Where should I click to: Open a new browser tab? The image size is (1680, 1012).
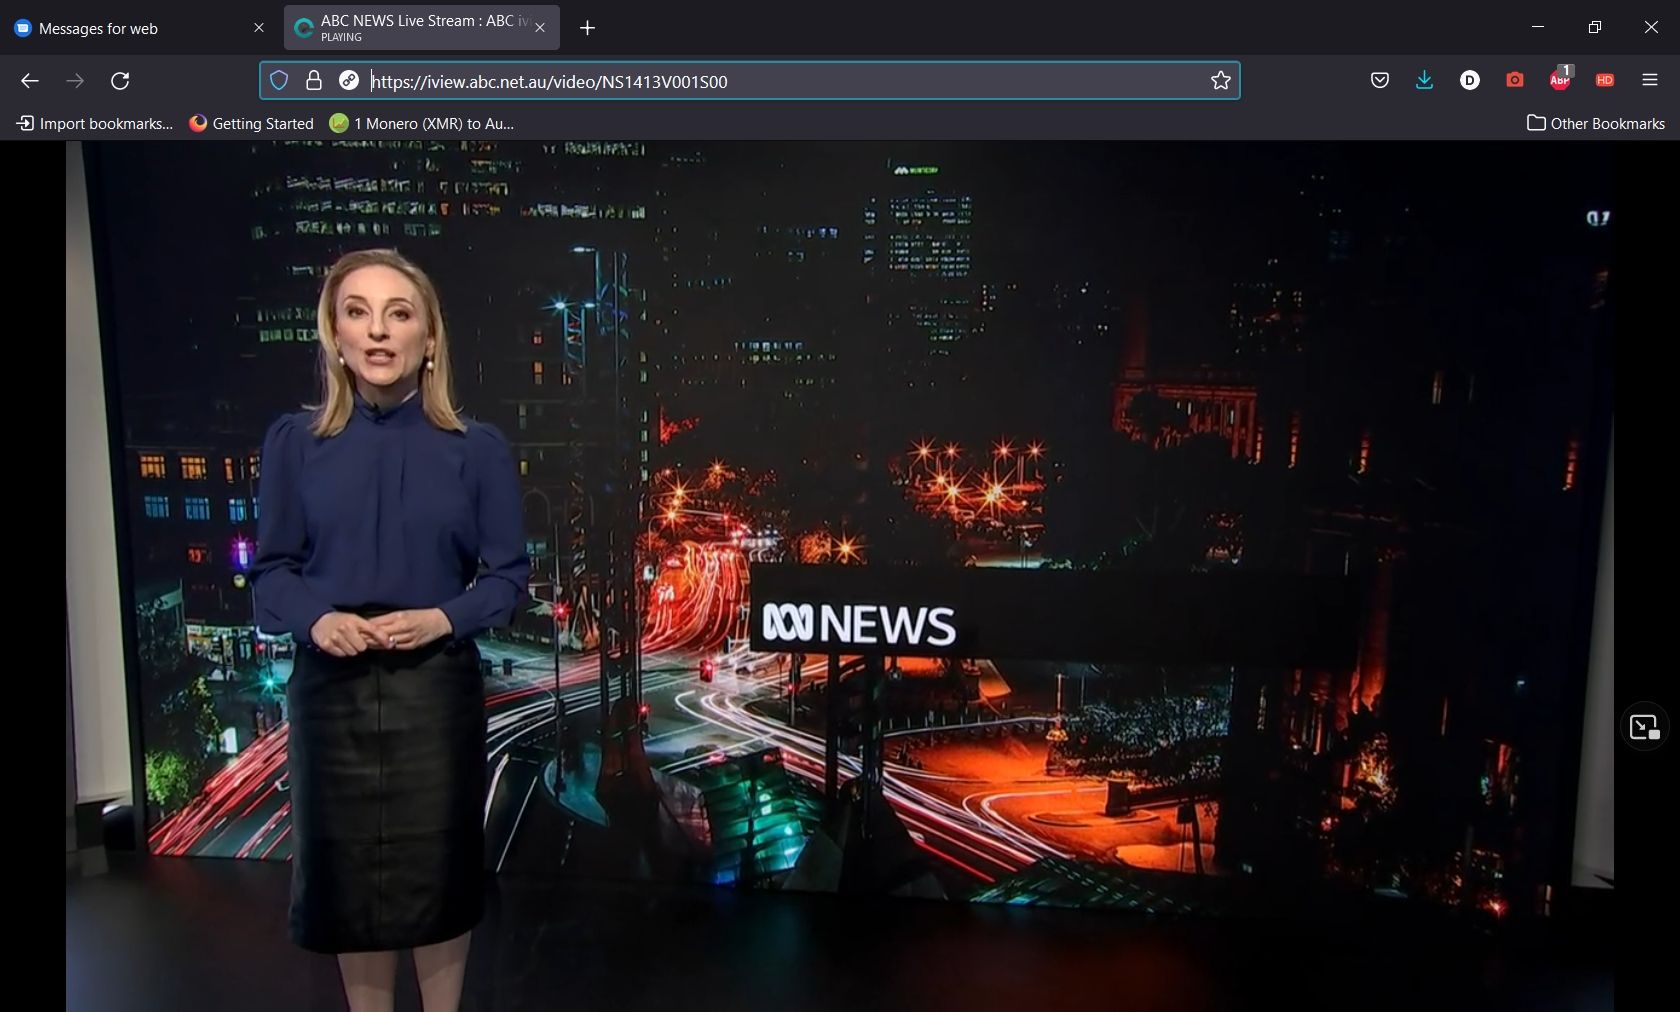point(587,28)
